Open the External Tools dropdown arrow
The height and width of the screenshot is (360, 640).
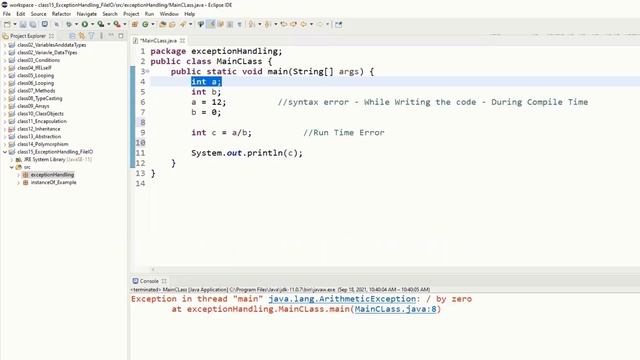coord(125,24)
